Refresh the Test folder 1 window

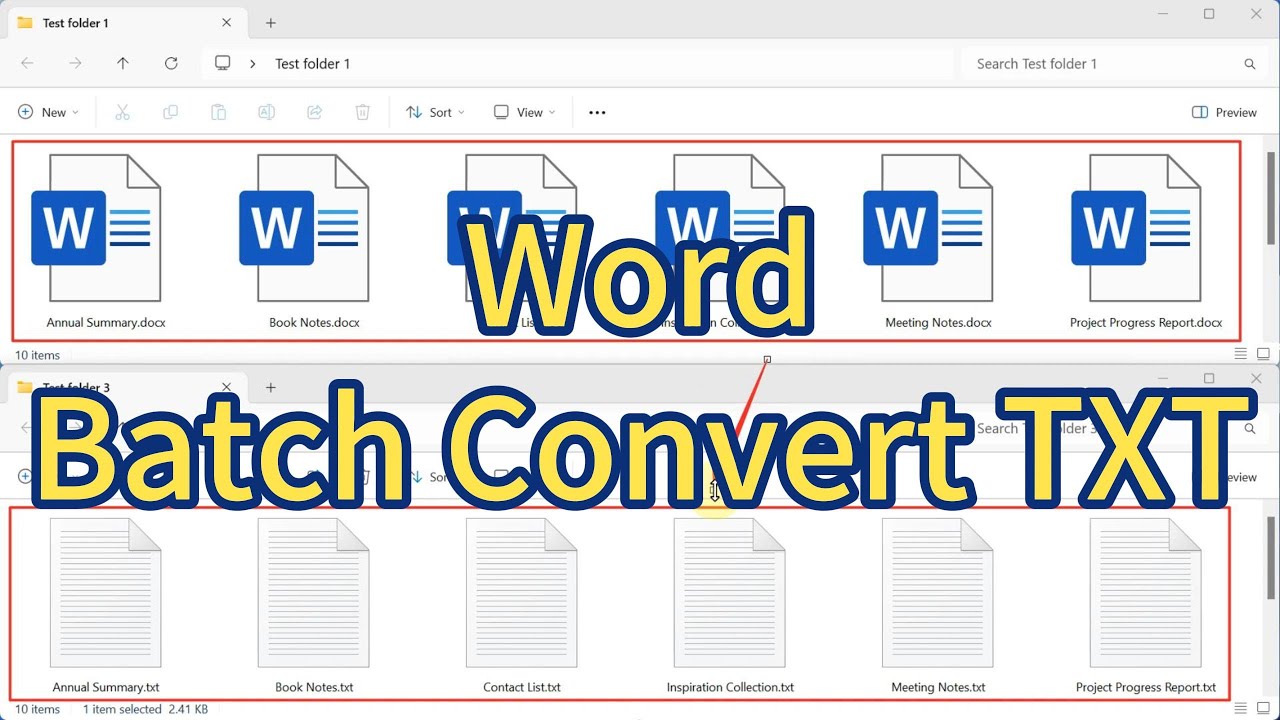171,63
